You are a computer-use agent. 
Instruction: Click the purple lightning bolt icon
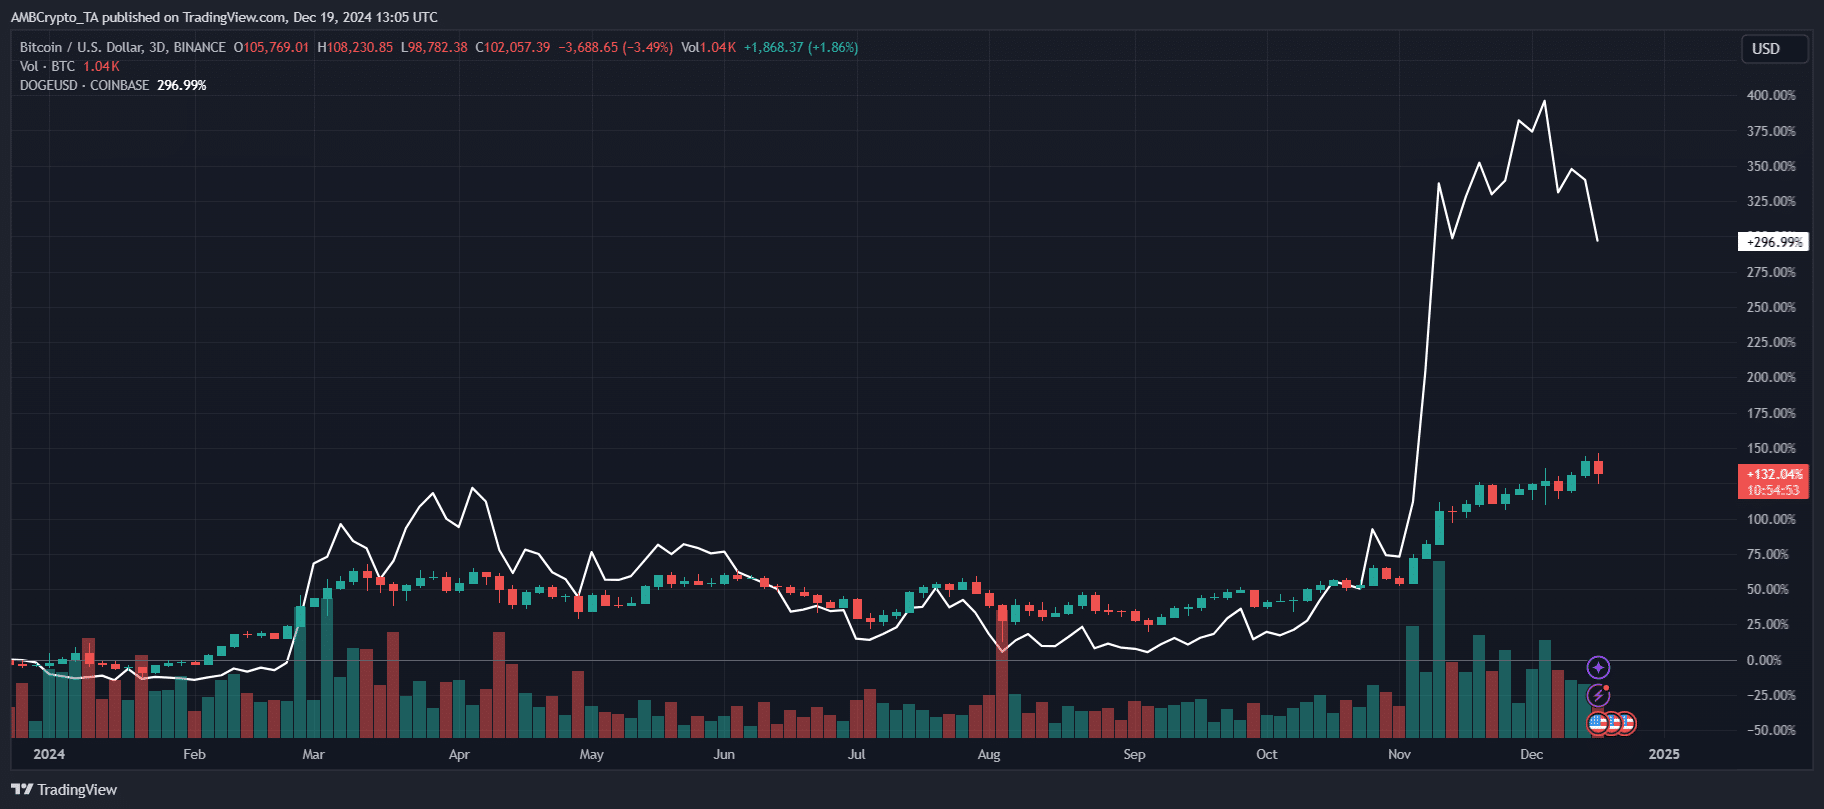pyautogui.click(x=1598, y=695)
